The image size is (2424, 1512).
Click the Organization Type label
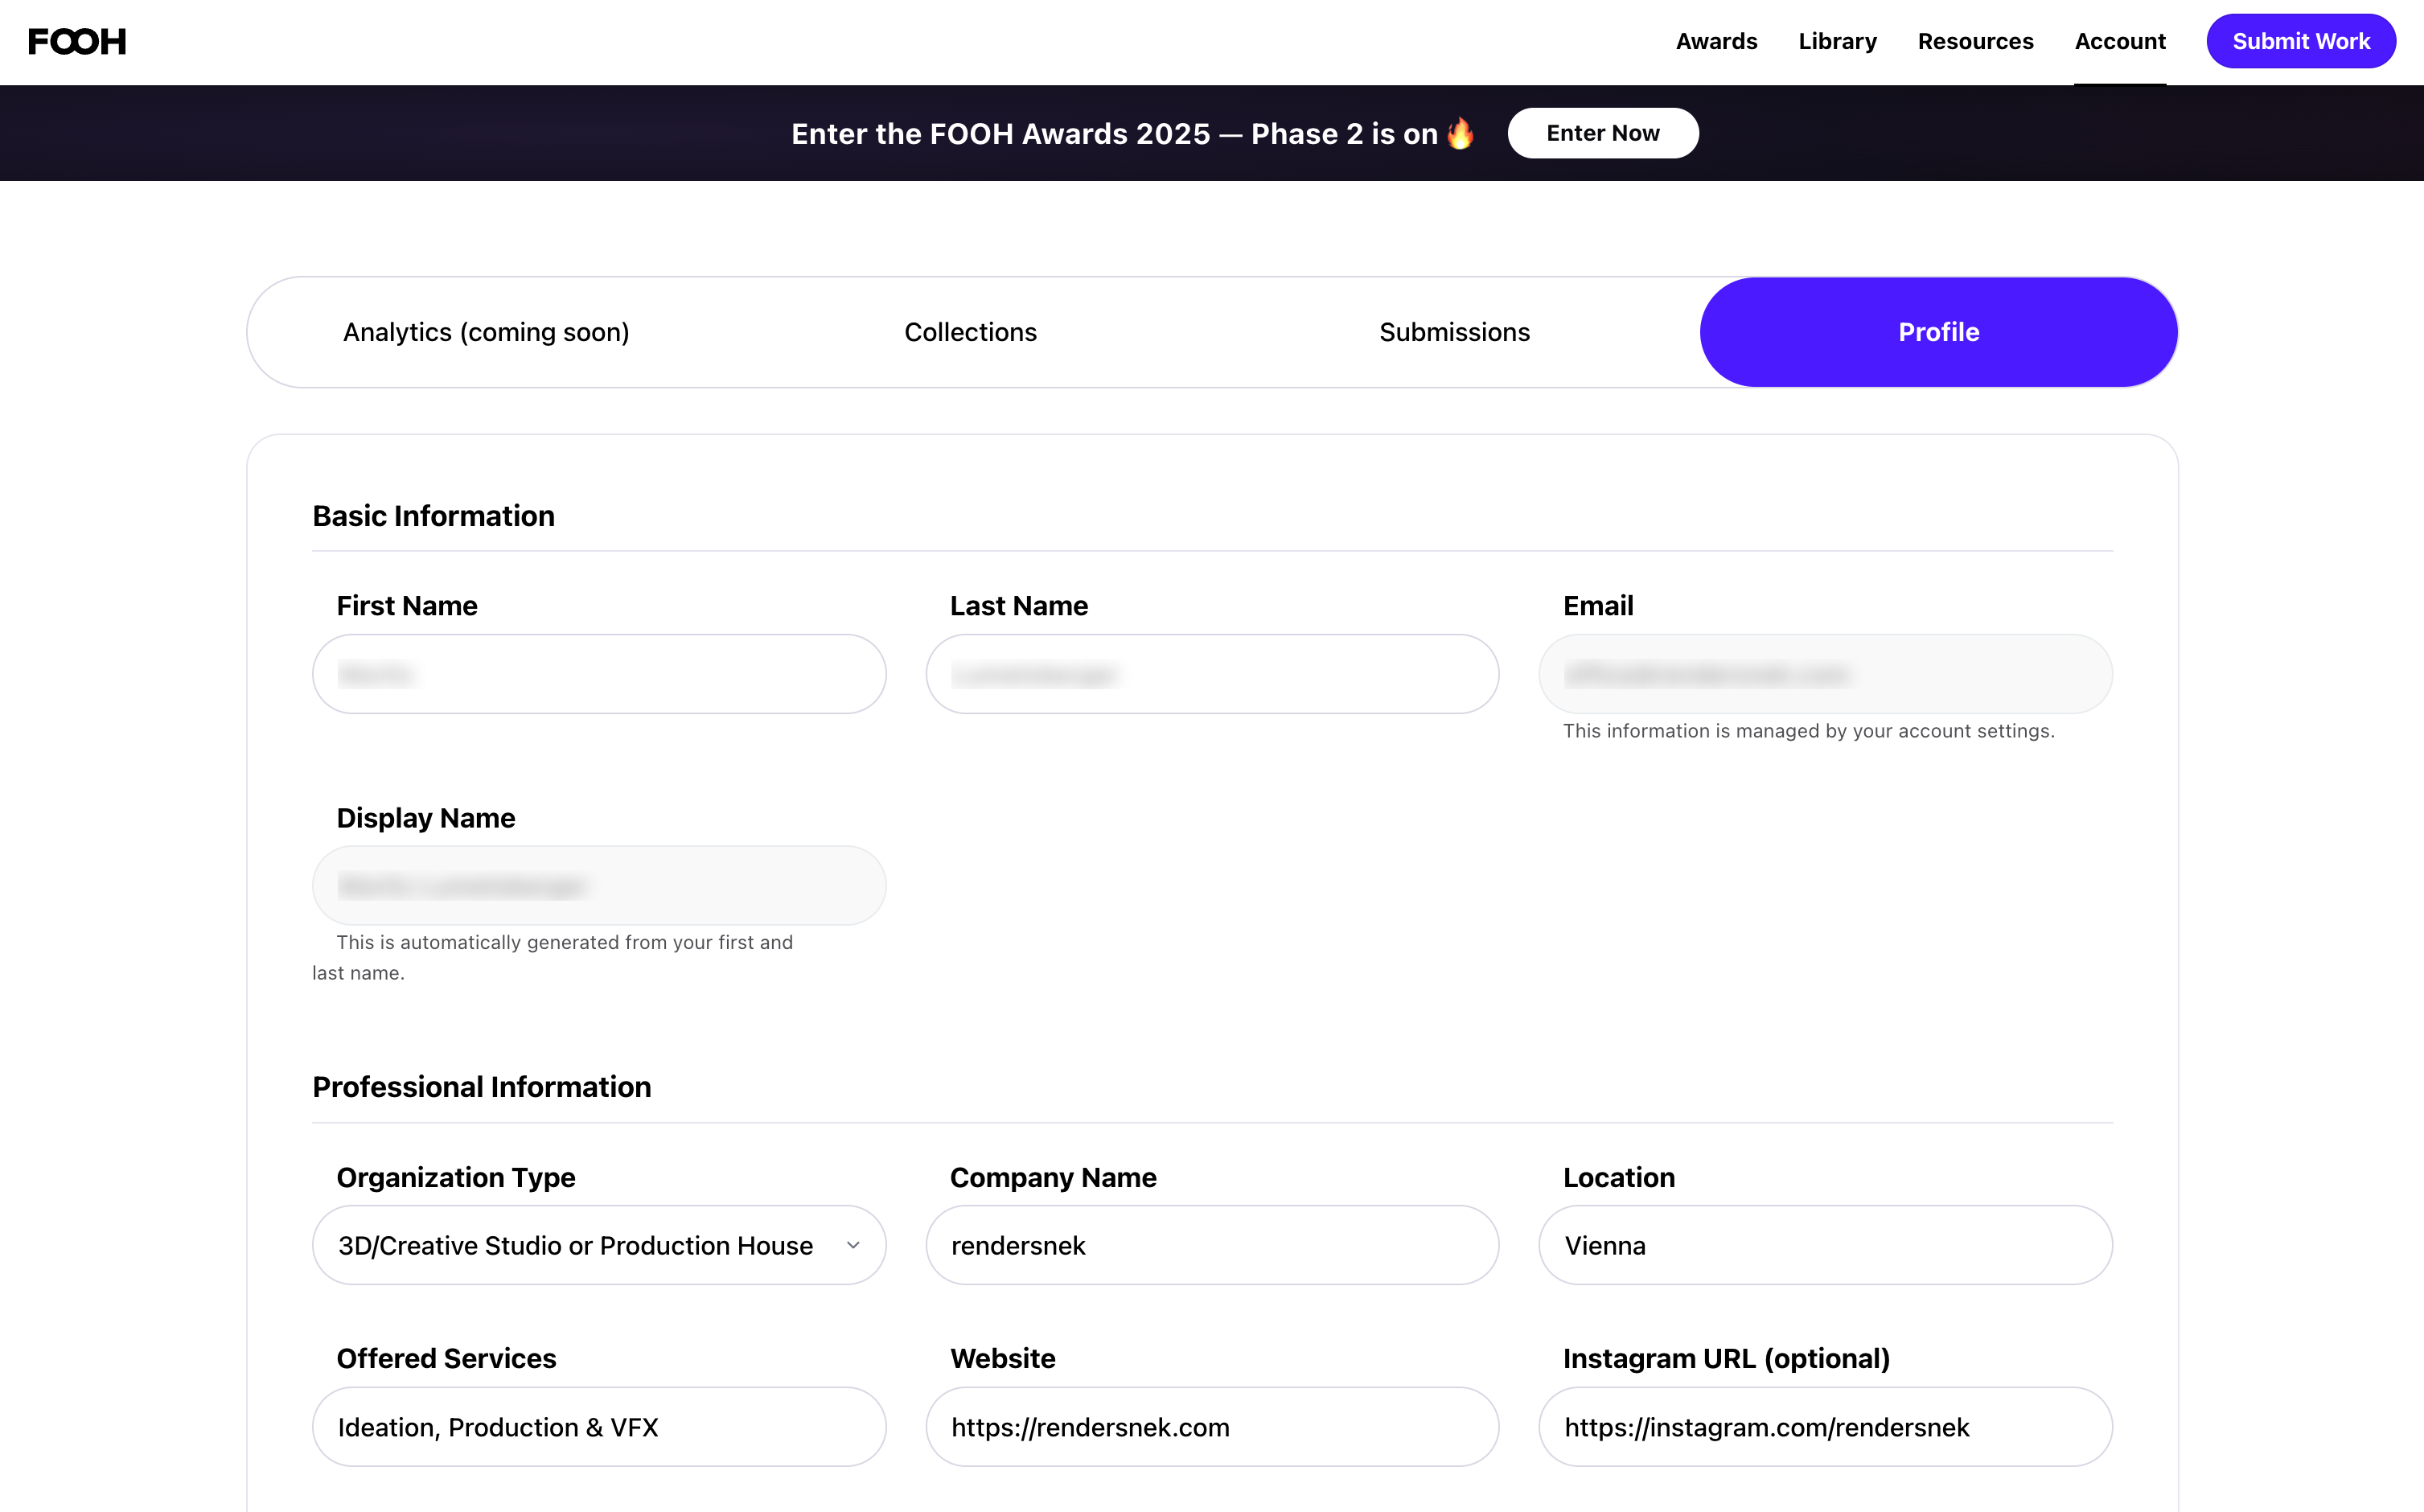click(x=455, y=1177)
